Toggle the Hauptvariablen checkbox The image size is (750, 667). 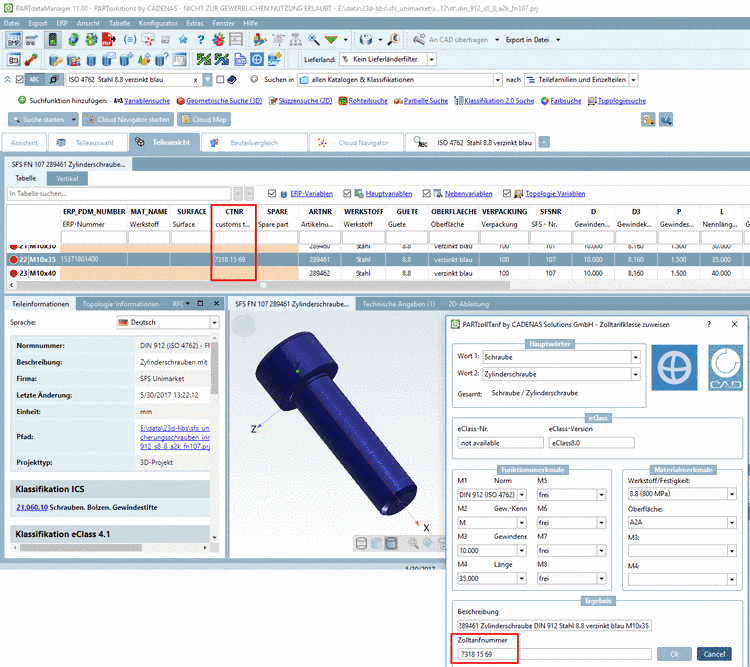pos(347,193)
